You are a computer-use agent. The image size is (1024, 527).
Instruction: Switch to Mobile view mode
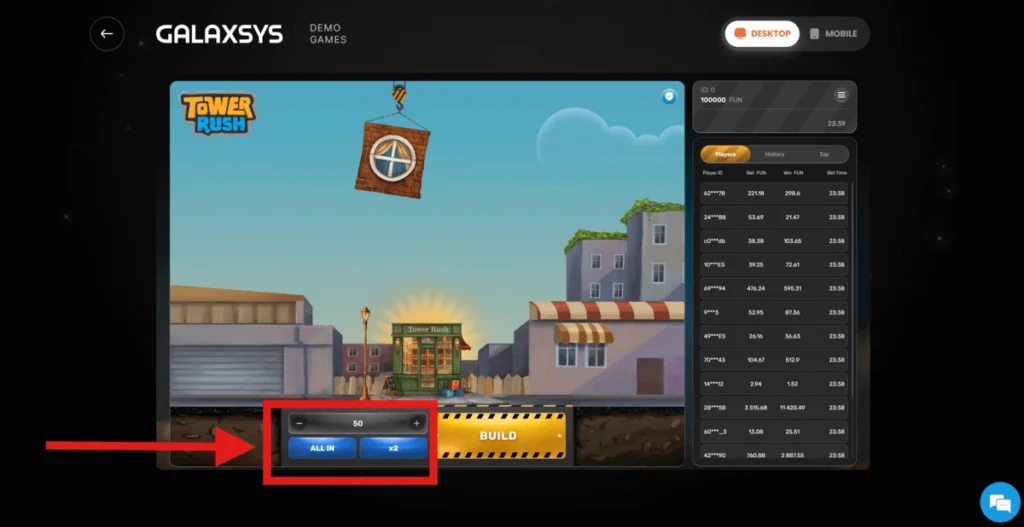833,34
